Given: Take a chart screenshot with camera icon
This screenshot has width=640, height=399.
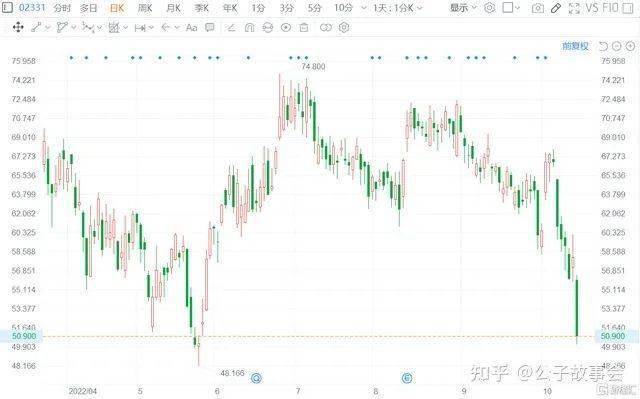Looking at the screenshot, I should pos(538,8).
